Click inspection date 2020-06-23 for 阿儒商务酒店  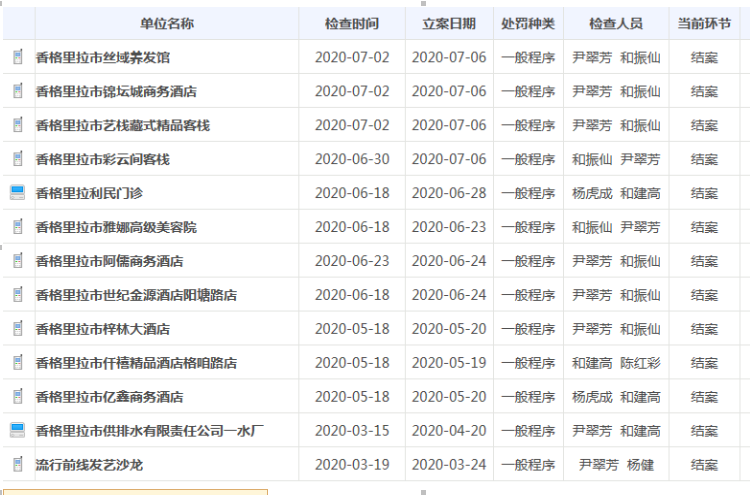(x=352, y=261)
